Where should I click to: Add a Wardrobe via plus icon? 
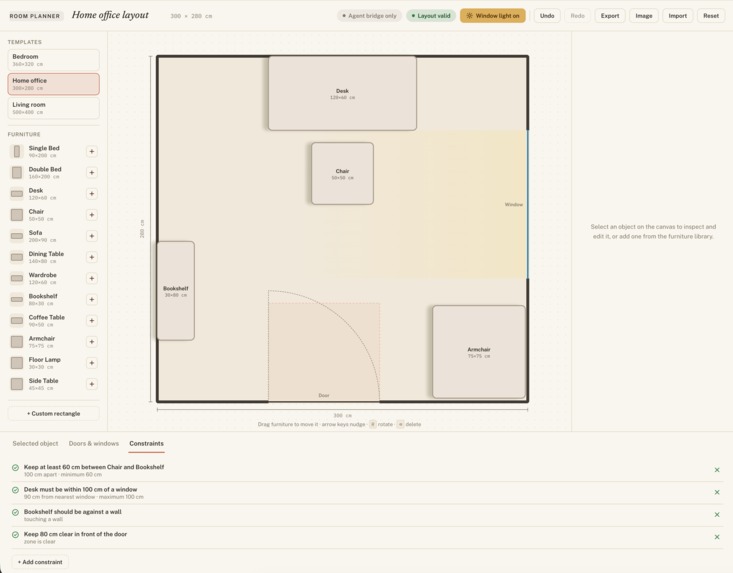(x=92, y=278)
